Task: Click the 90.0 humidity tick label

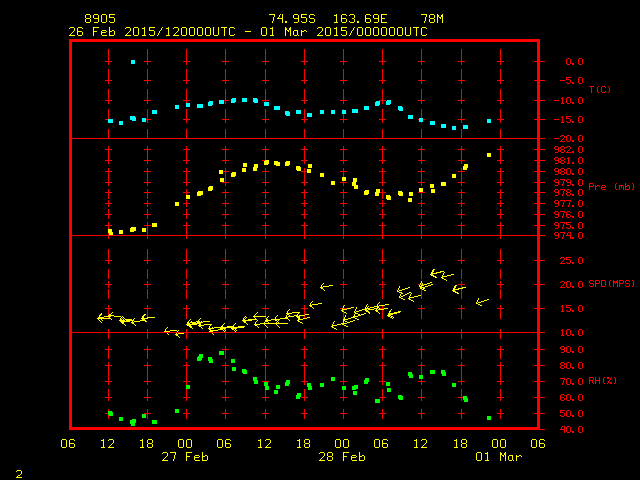Action: pos(571,350)
